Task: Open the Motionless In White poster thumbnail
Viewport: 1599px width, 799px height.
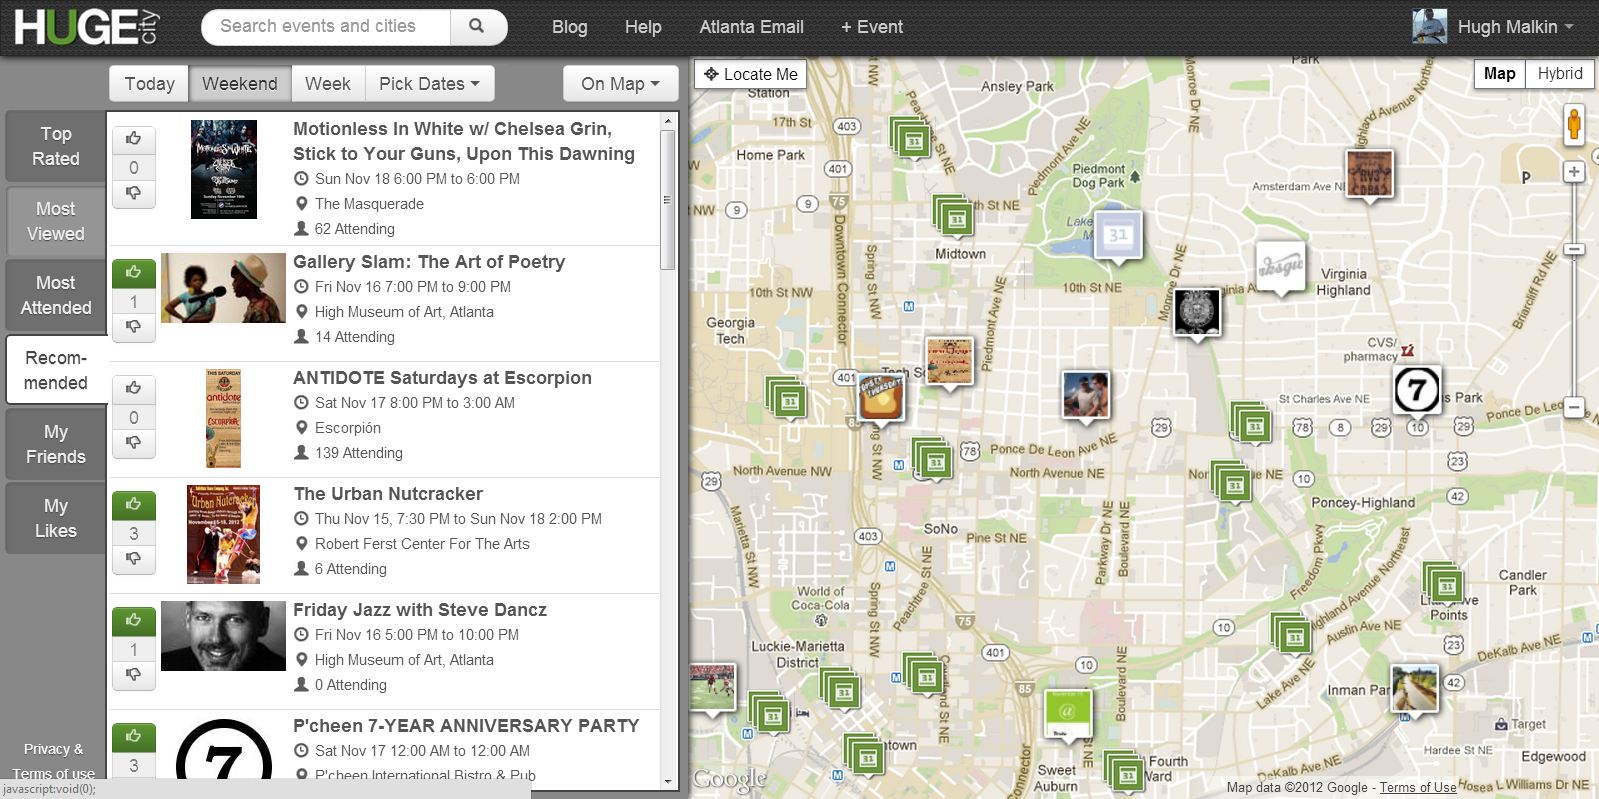Action: (x=224, y=169)
